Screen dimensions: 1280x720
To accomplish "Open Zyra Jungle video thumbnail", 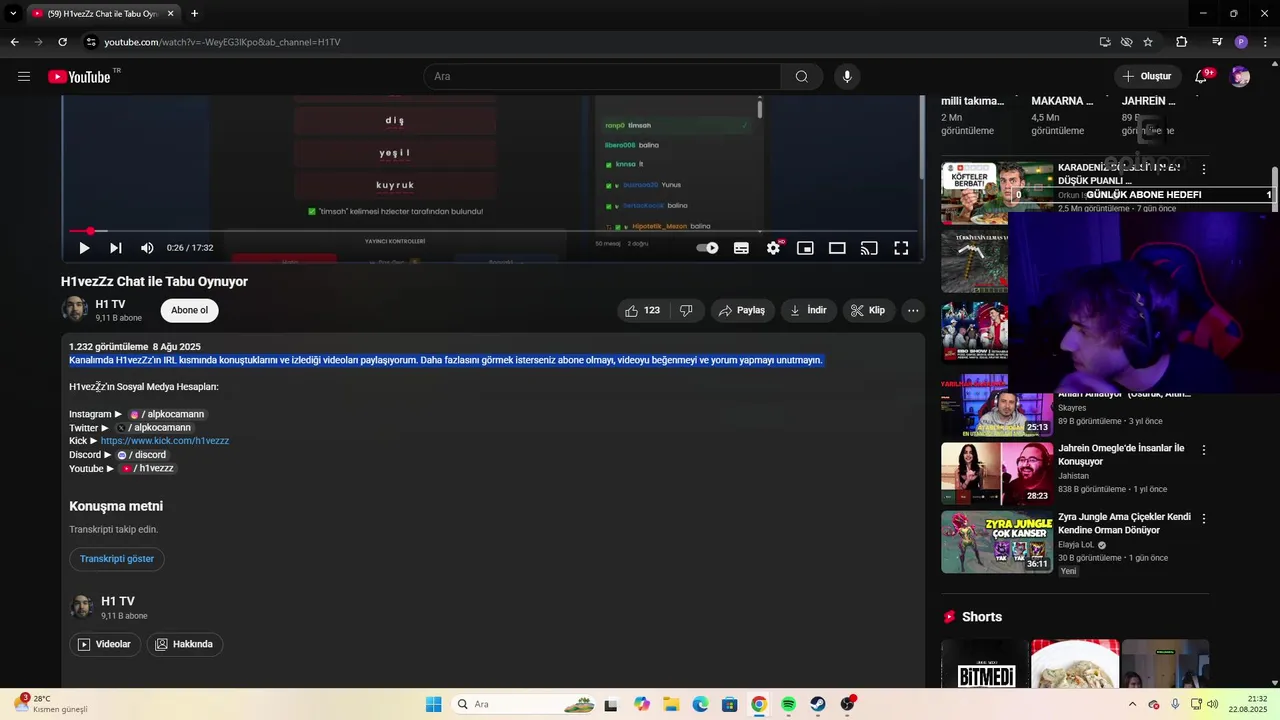I will (997, 542).
